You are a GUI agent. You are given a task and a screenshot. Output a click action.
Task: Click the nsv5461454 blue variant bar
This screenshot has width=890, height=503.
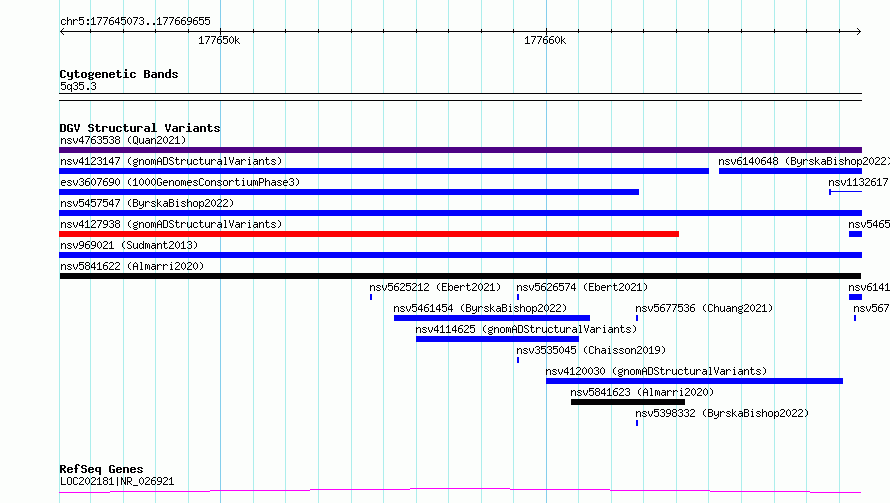(x=492, y=318)
